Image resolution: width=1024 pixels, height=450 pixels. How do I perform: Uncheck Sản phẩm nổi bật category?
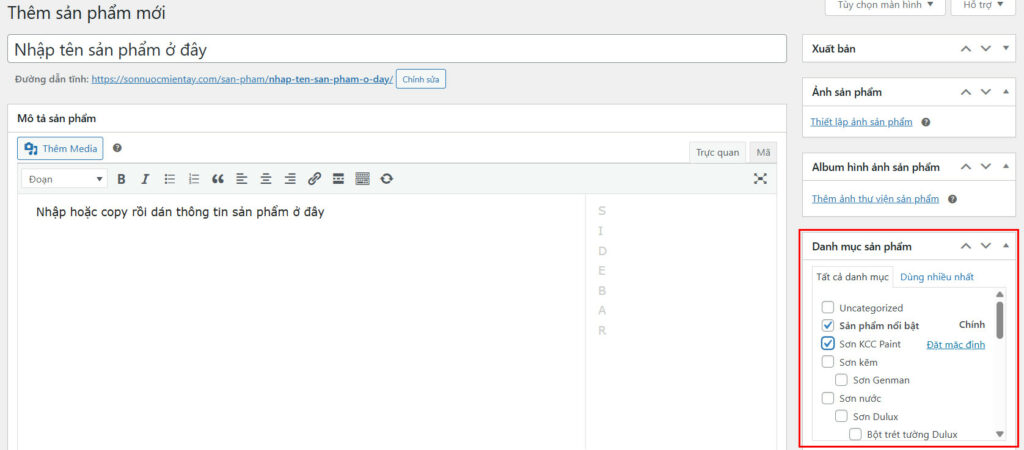(x=828, y=325)
